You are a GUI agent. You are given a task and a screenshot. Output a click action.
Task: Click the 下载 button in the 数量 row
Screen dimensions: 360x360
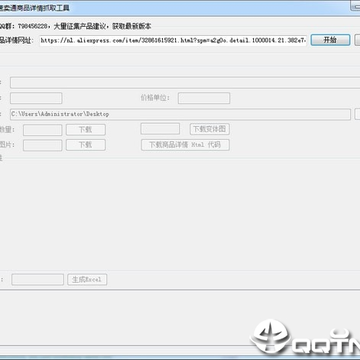click(x=86, y=130)
